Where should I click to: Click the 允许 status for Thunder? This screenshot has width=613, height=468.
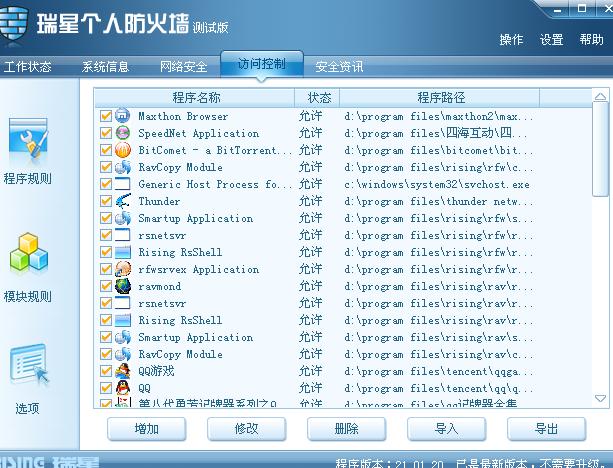click(x=310, y=201)
